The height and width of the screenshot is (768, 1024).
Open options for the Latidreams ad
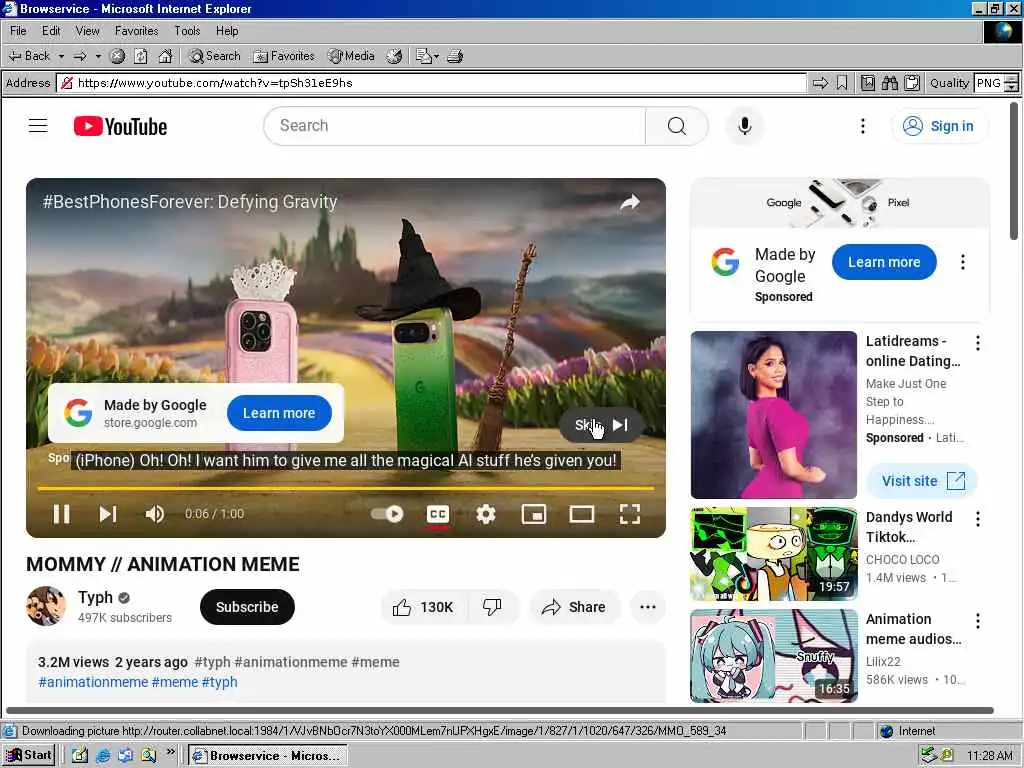(x=978, y=343)
